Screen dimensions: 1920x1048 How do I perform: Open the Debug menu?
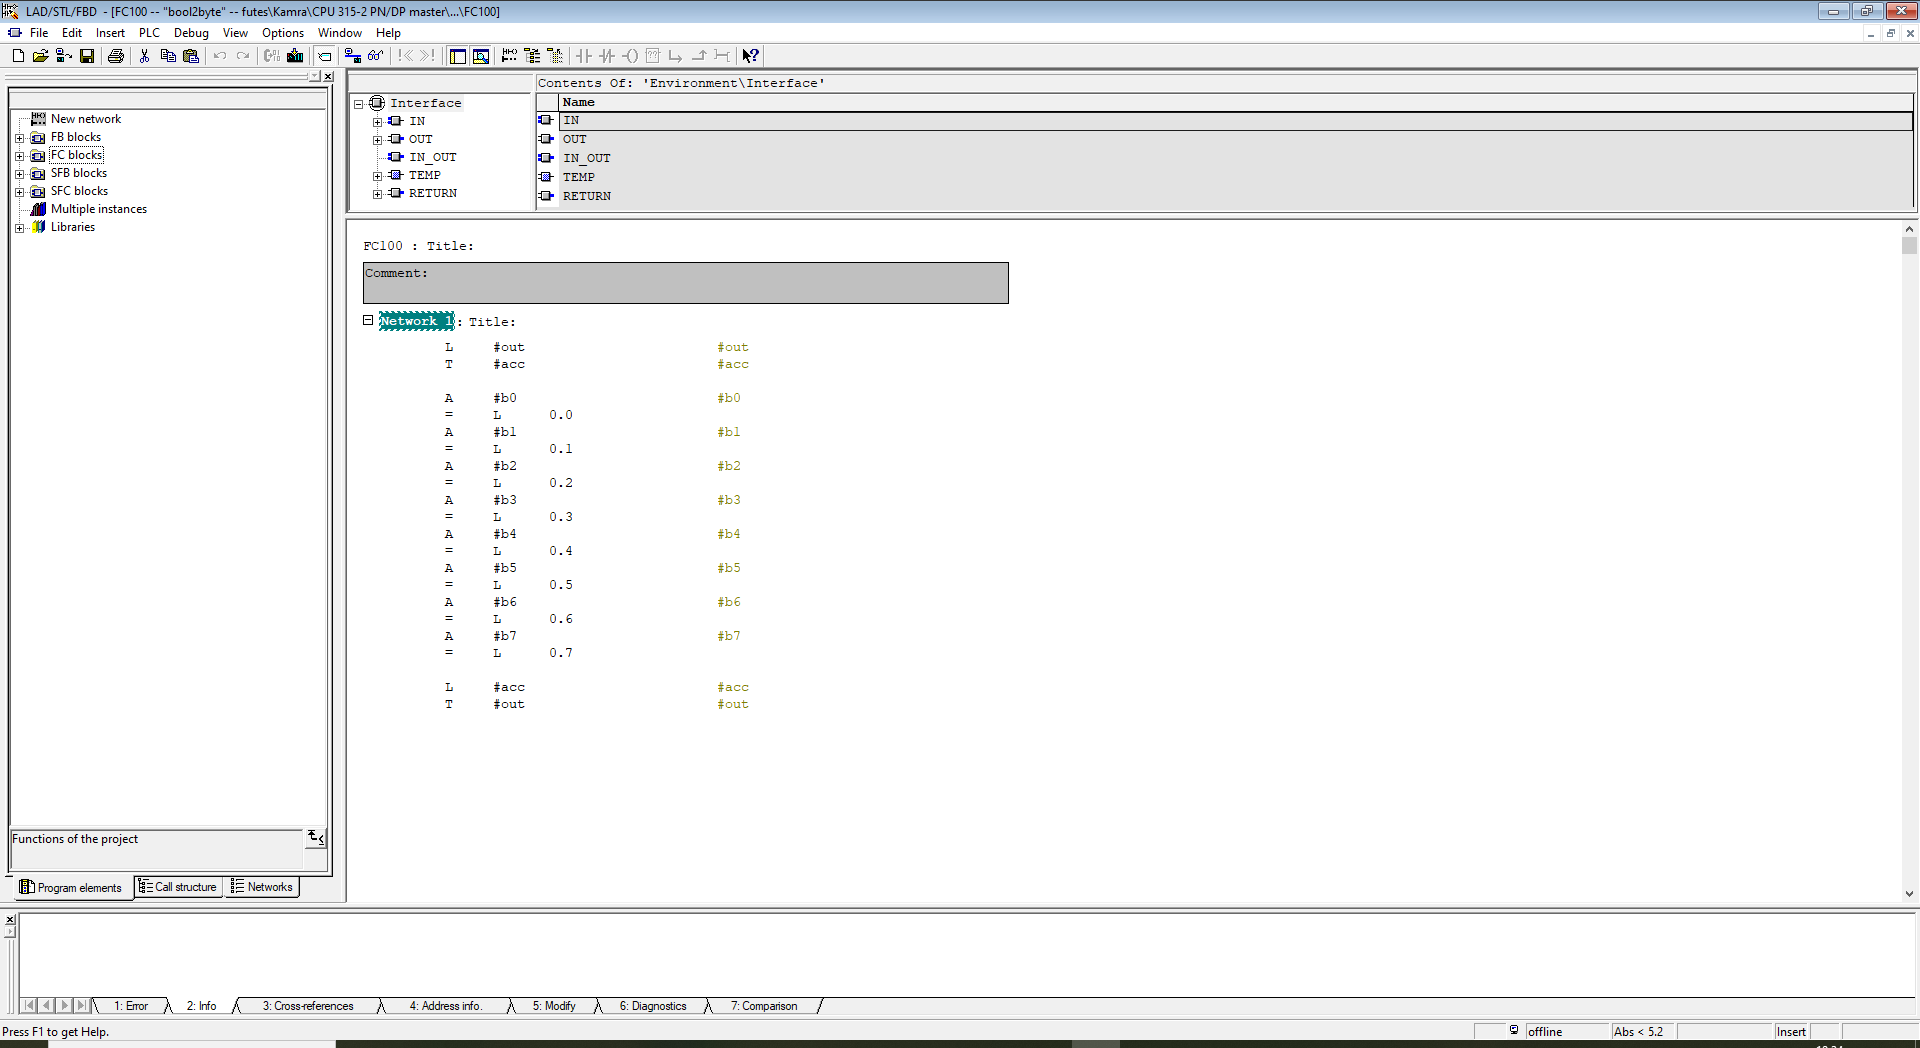coord(190,33)
